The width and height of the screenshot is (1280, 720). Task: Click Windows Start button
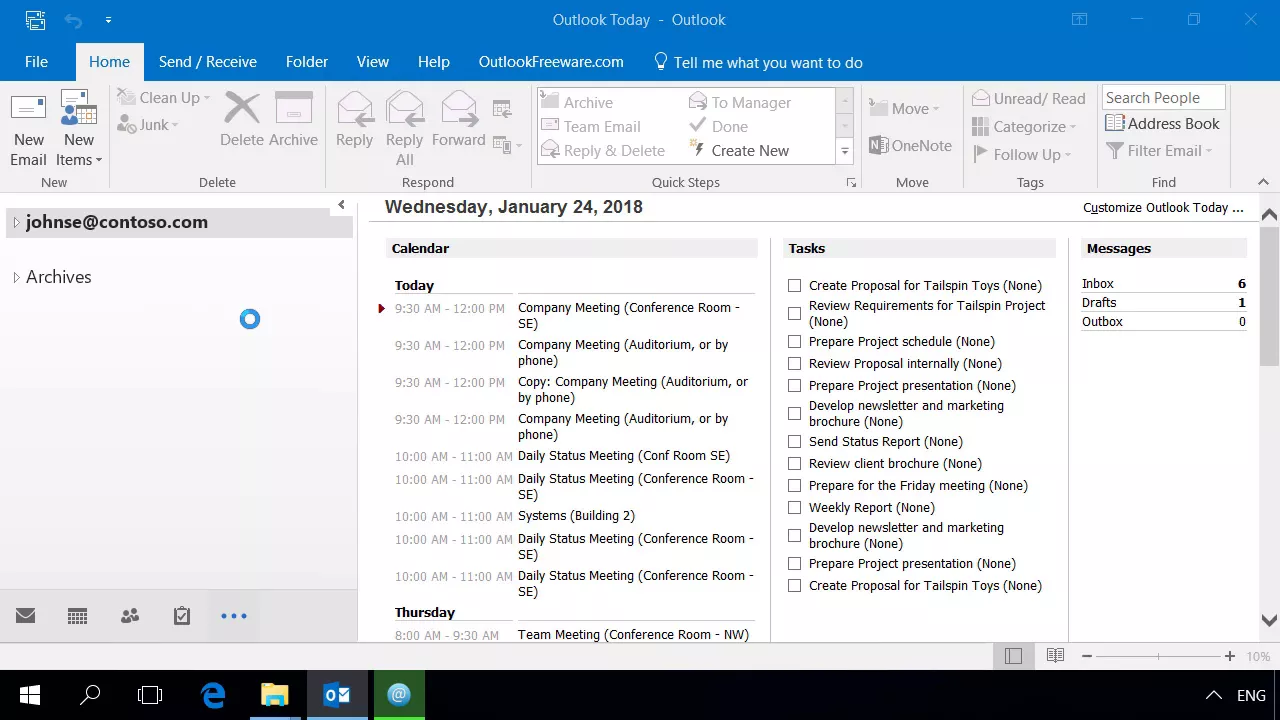tap(29, 695)
